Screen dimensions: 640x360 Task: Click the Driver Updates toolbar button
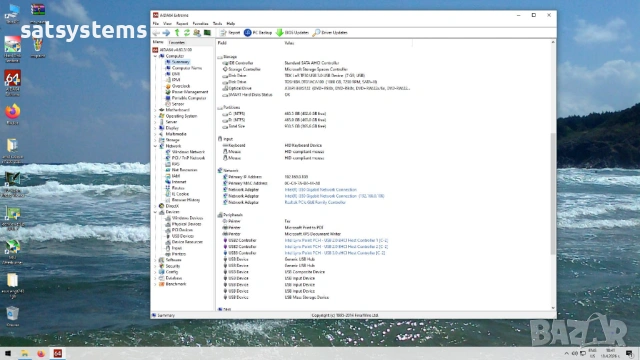coord(330,33)
